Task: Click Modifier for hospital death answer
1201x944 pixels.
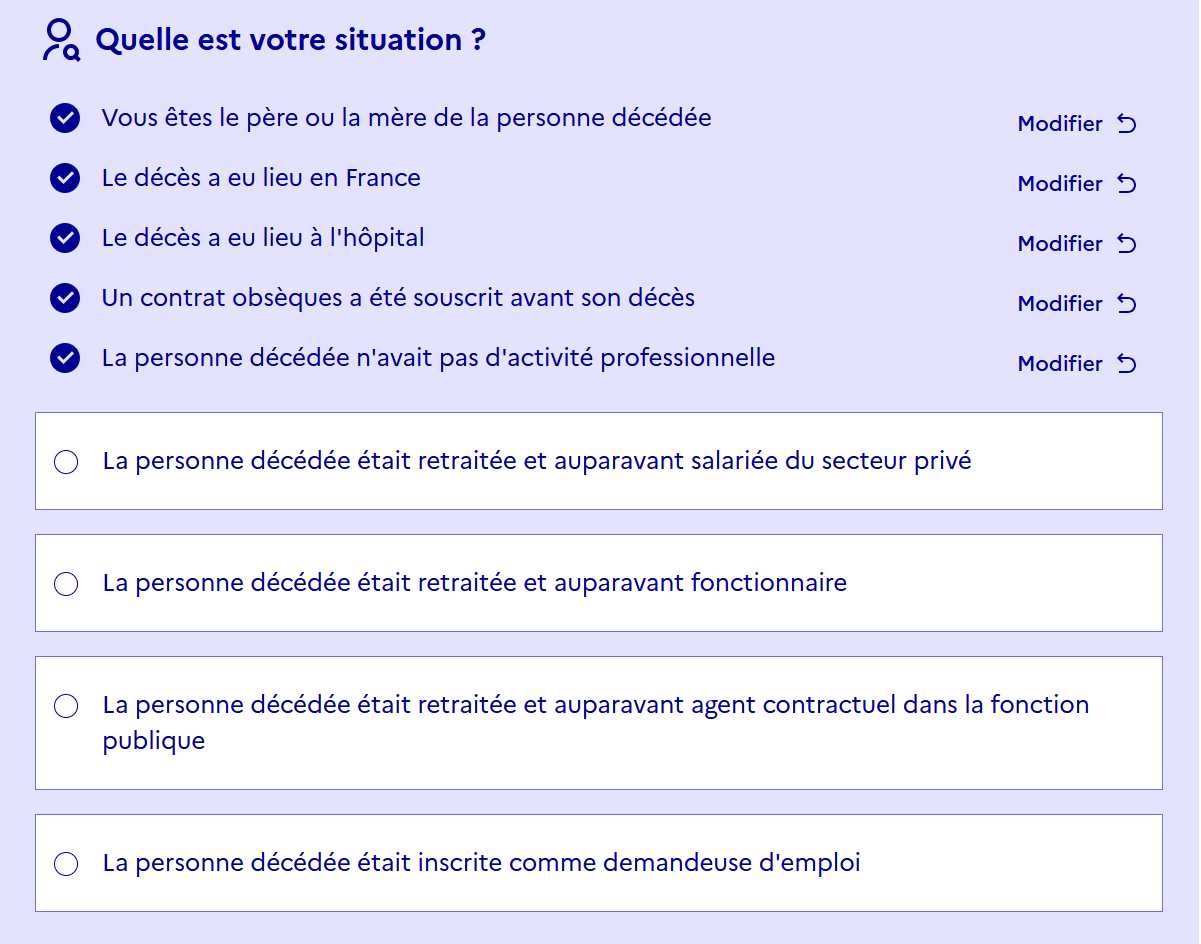Action: [x=1060, y=244]
